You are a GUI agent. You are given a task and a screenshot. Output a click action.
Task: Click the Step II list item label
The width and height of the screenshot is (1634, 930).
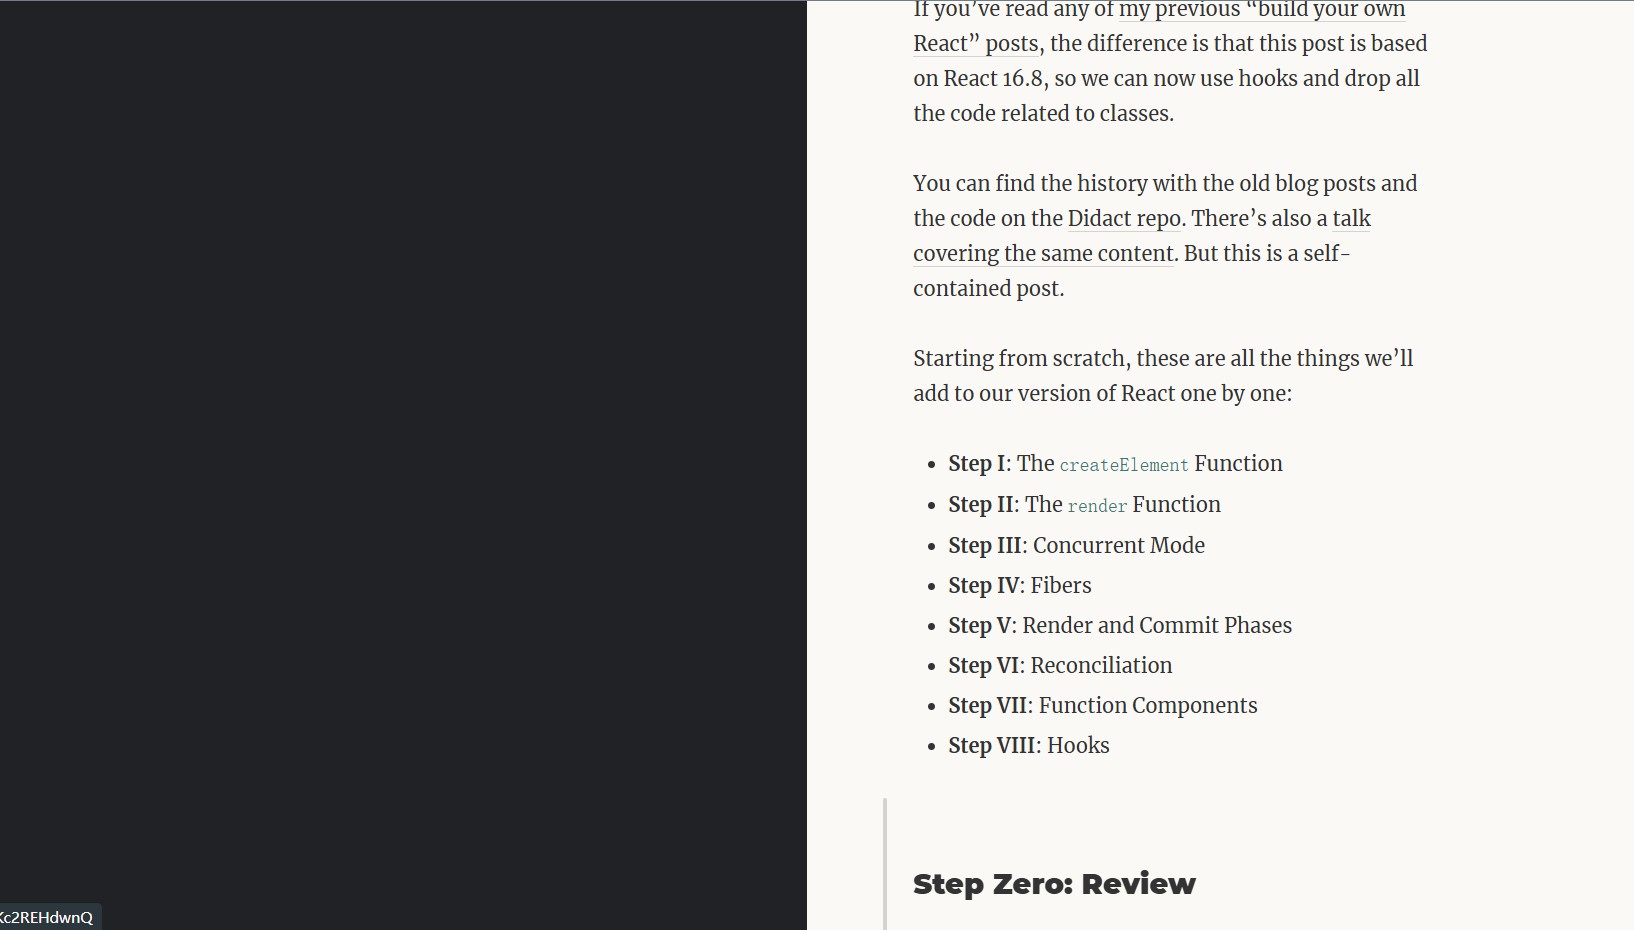(981, 505)
